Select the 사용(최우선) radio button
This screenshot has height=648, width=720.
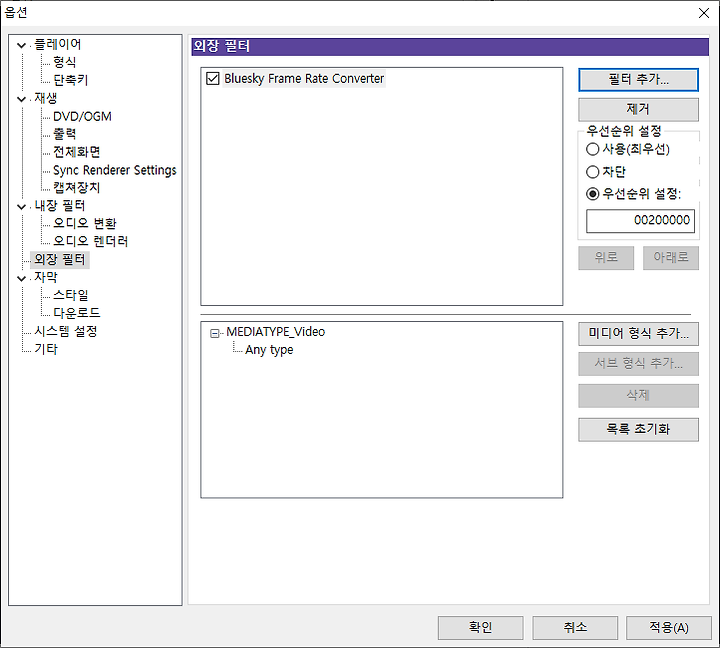pyautogui.click(x=593, y=149)
